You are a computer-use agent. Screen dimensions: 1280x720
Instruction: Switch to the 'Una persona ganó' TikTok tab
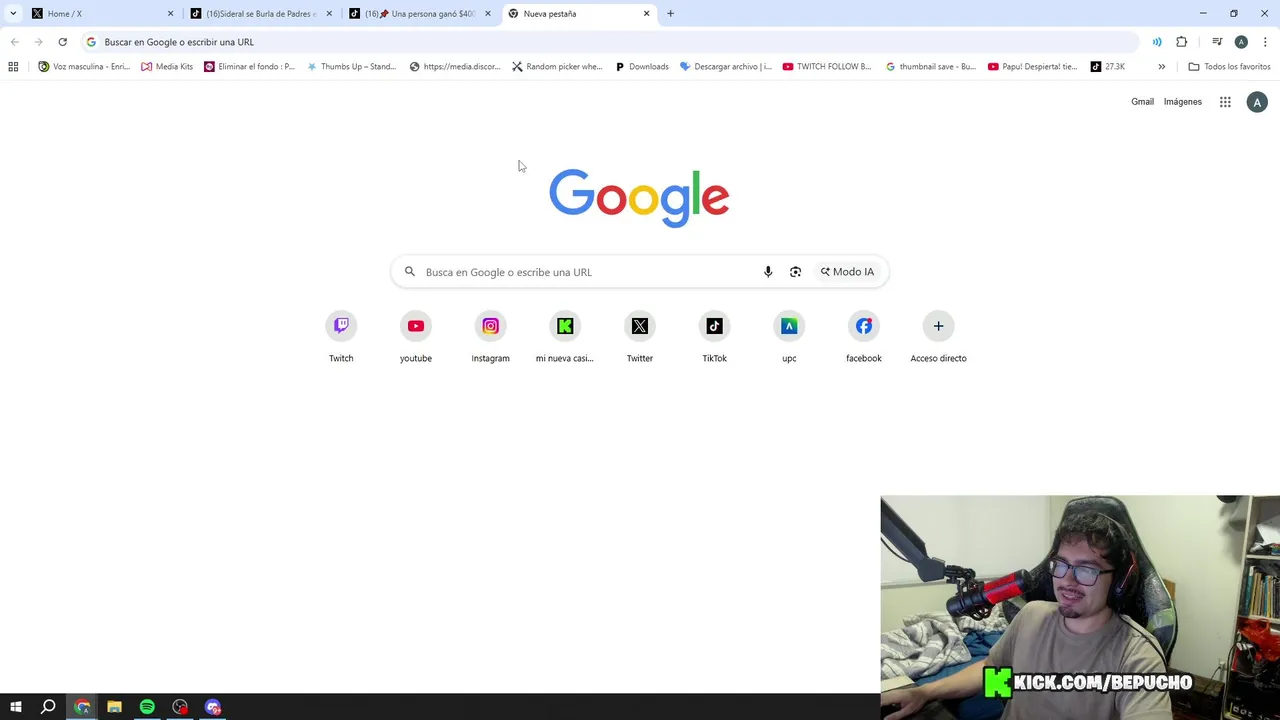[x=420, y=14]
